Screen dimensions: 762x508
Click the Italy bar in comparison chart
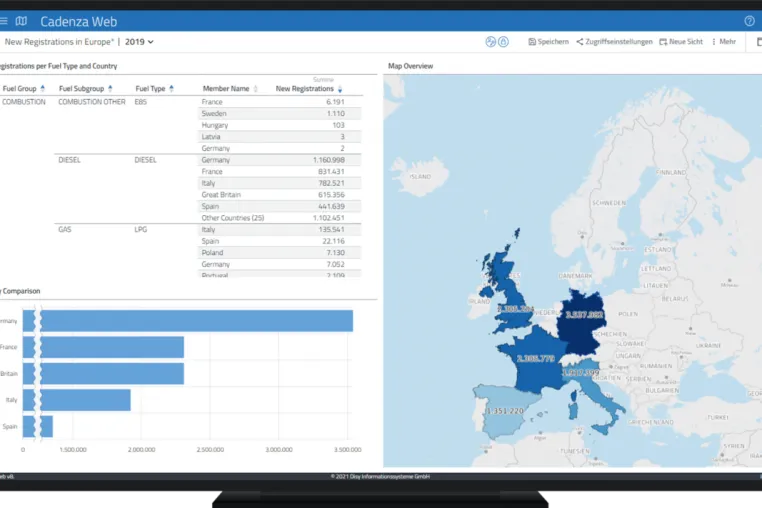[77, 400]
